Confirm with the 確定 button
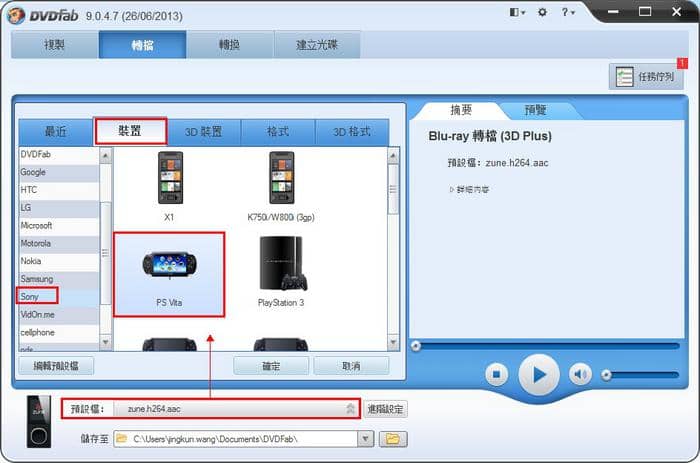Screen dimensions: 700x463 point(271,366)
